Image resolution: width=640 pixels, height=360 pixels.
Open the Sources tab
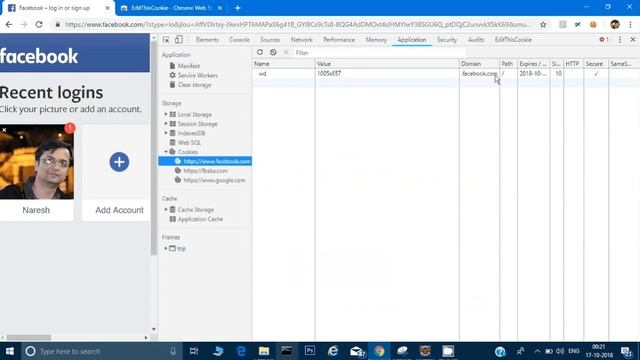tap(270, 40)
